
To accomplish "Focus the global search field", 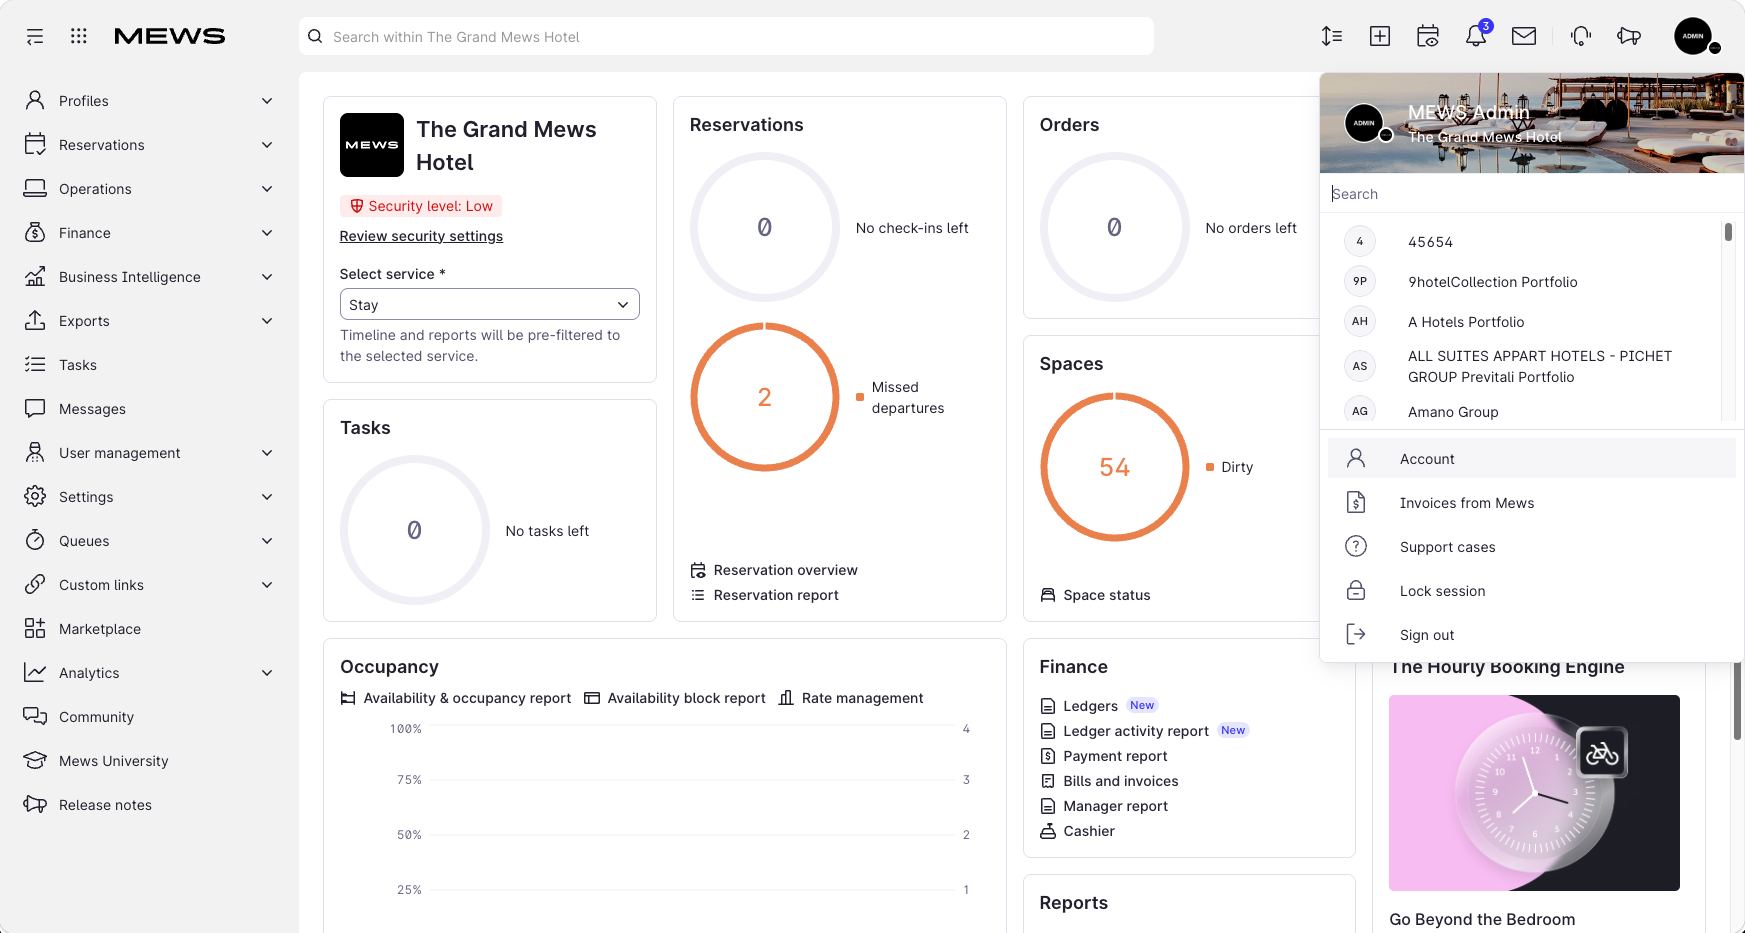I will tap(726, 37).
